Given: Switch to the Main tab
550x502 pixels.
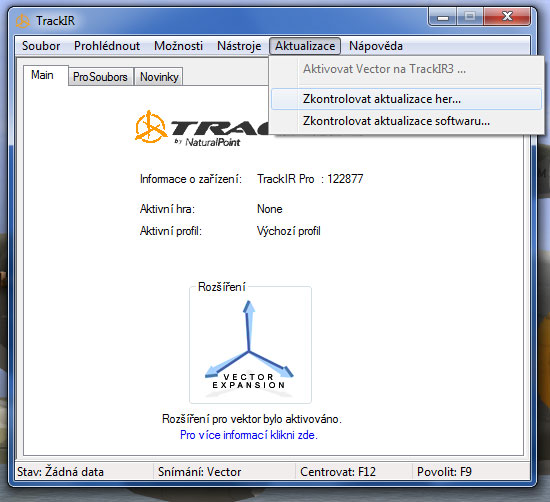Looking at the screenshot, I should (45, 75).
